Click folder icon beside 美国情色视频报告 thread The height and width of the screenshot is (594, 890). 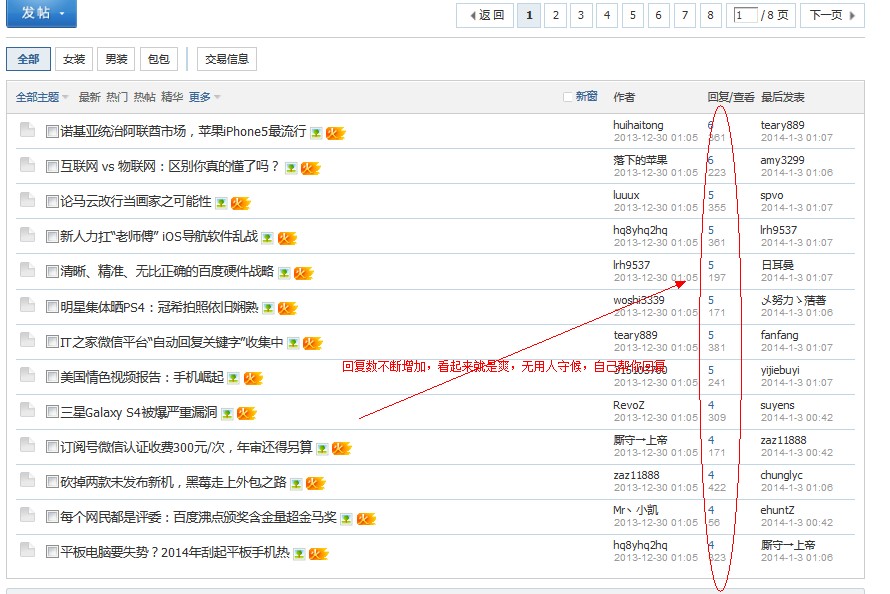[x=27, y=375]
